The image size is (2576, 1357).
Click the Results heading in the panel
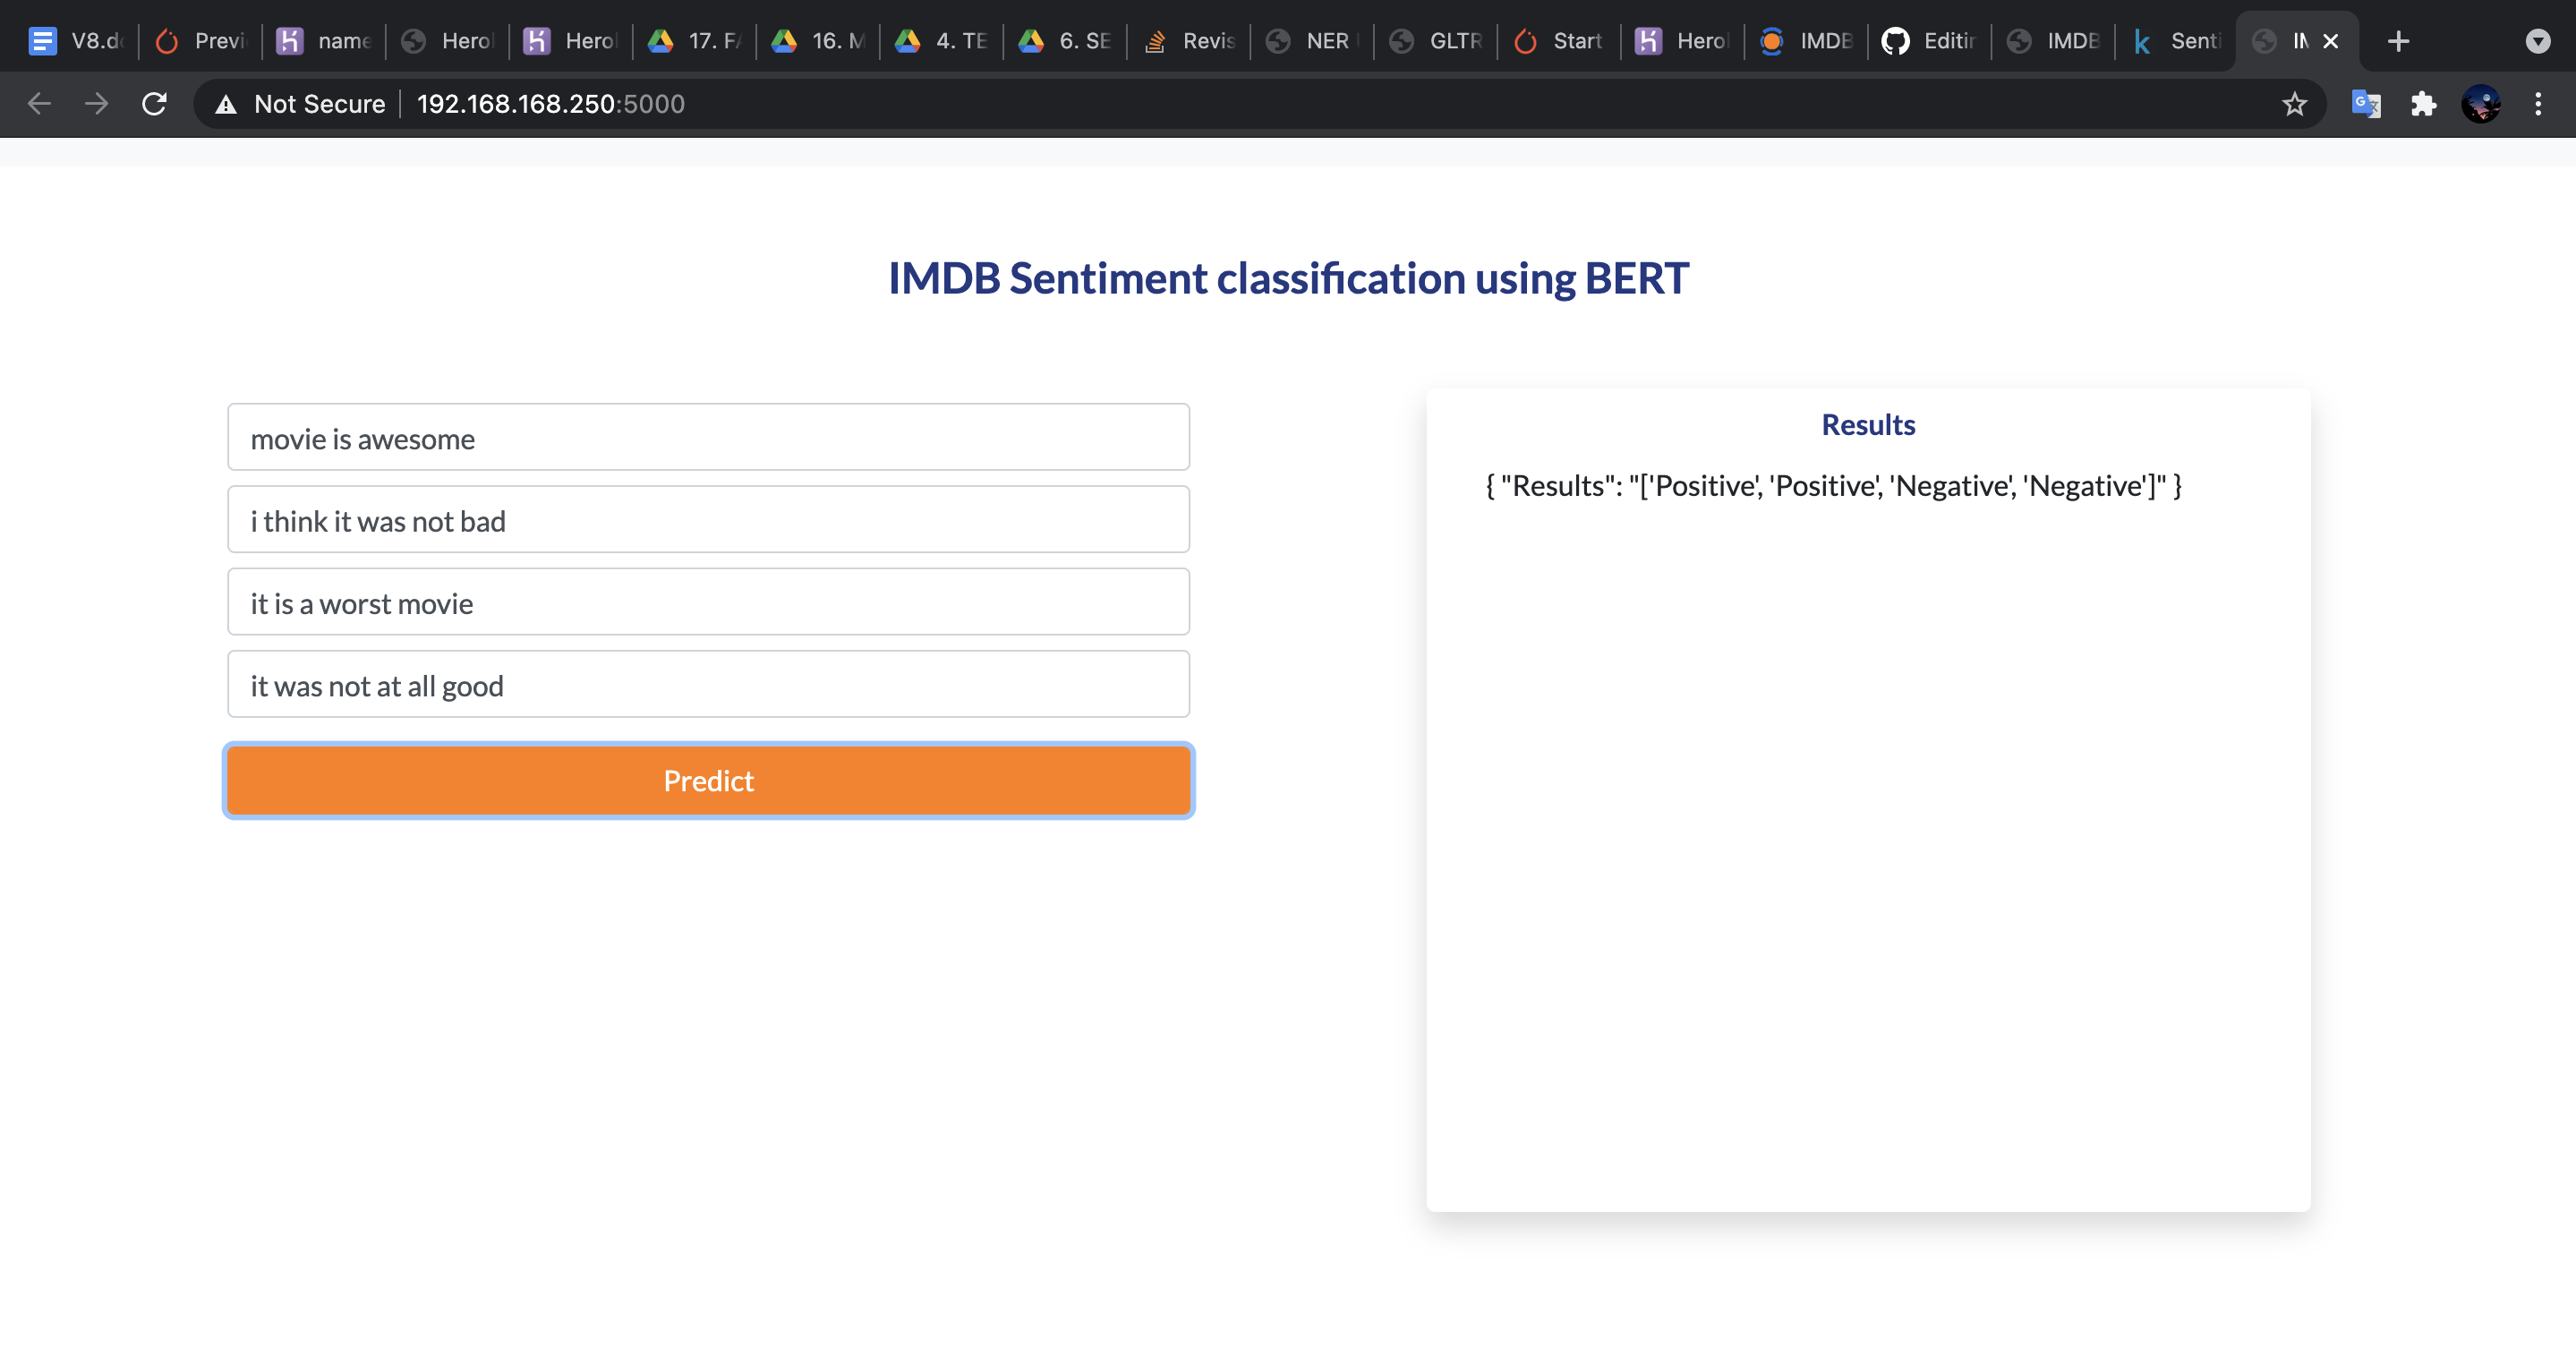coord(1868,425)
